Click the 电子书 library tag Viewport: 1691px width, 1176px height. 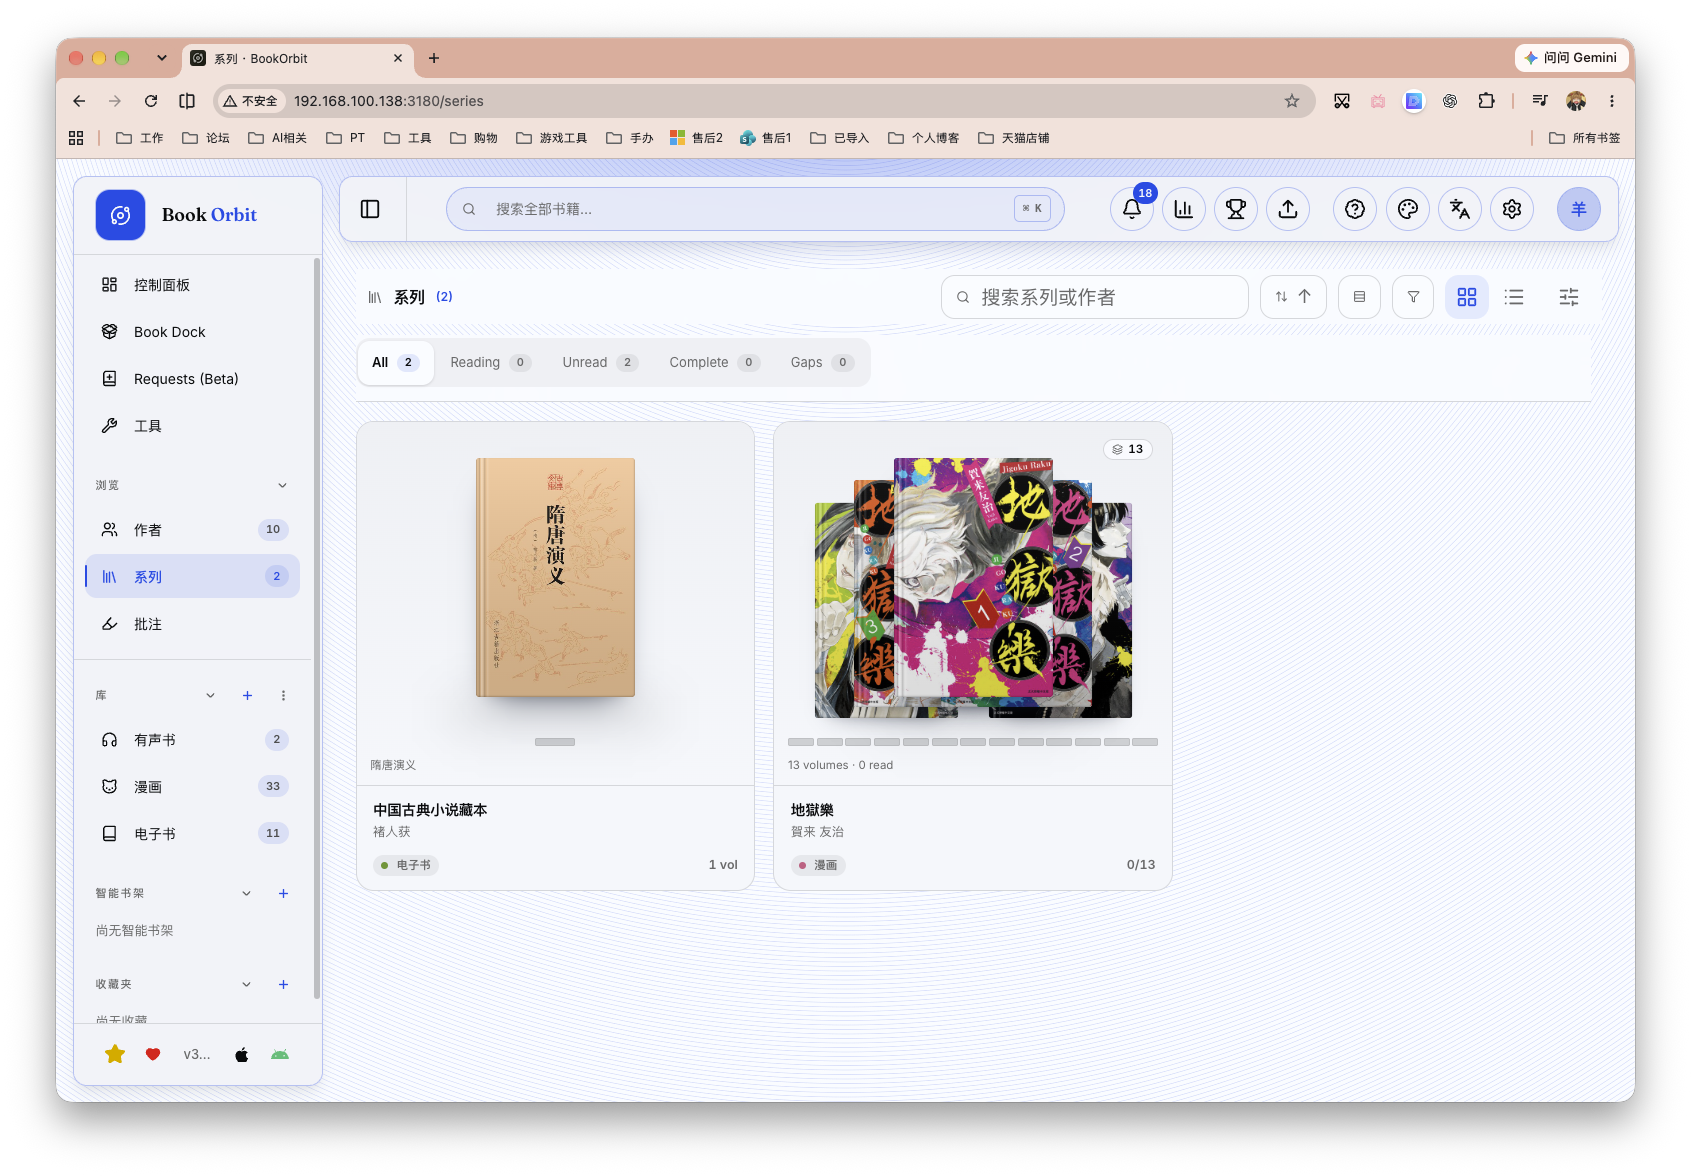coord(406,865)
